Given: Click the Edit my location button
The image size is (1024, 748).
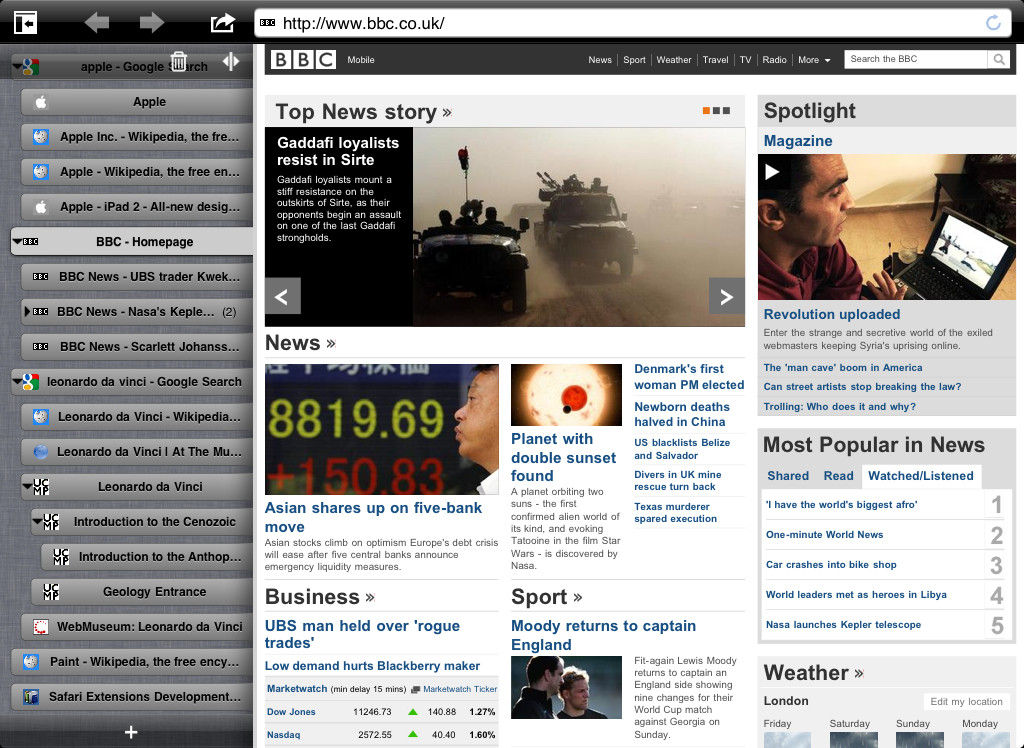Looking at the screenshot, I should (x=967, y=702).
